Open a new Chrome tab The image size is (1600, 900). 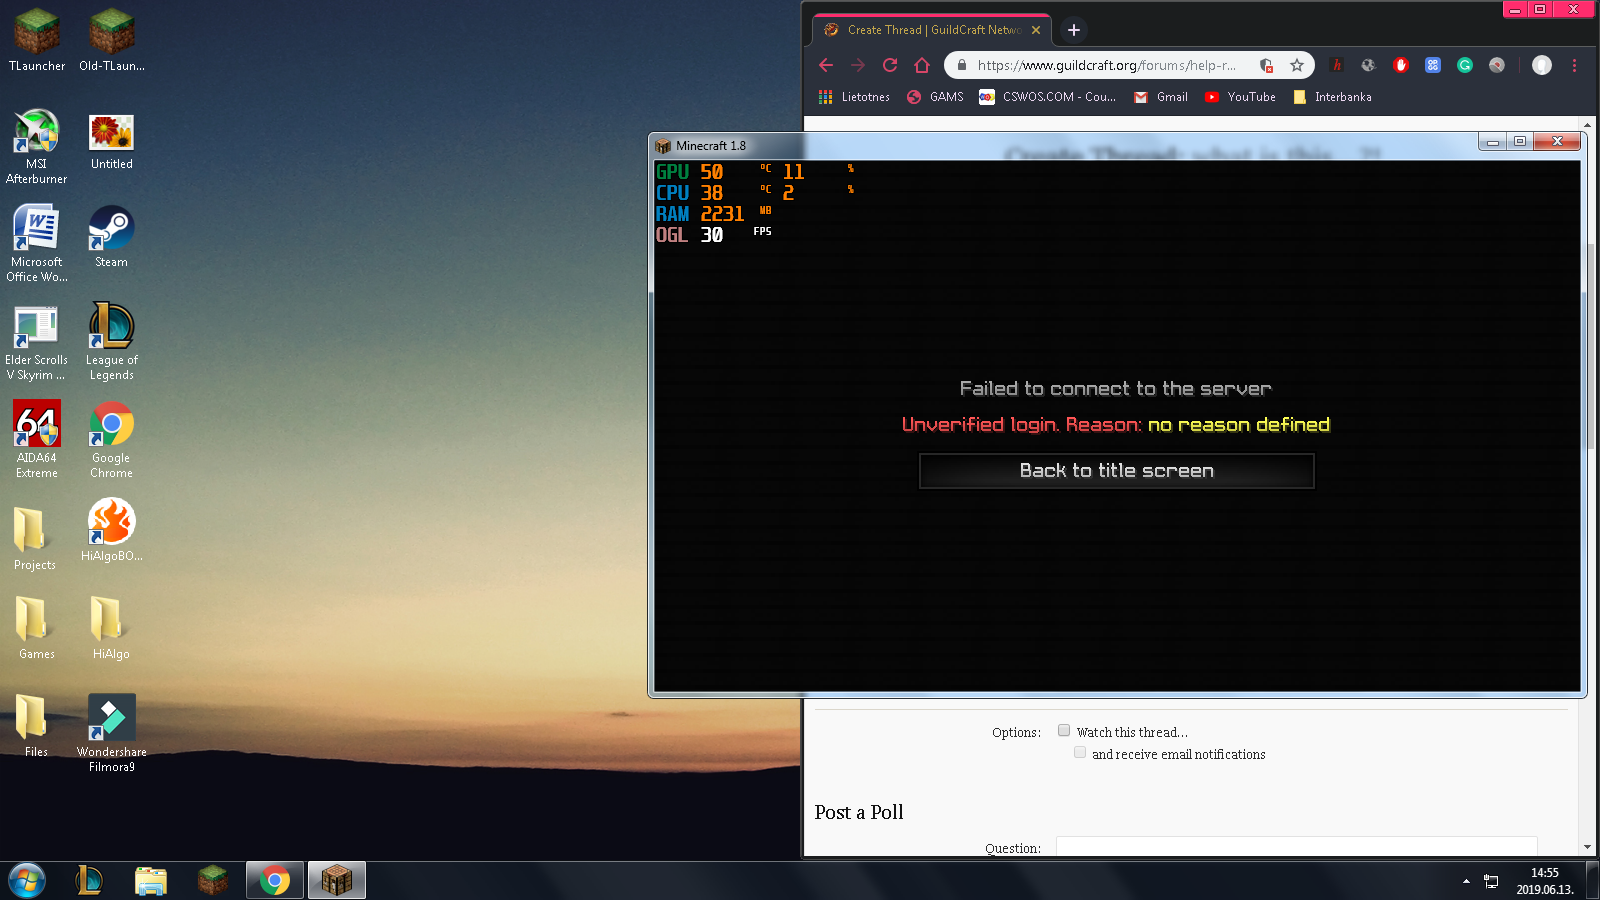coord(1074,30)
